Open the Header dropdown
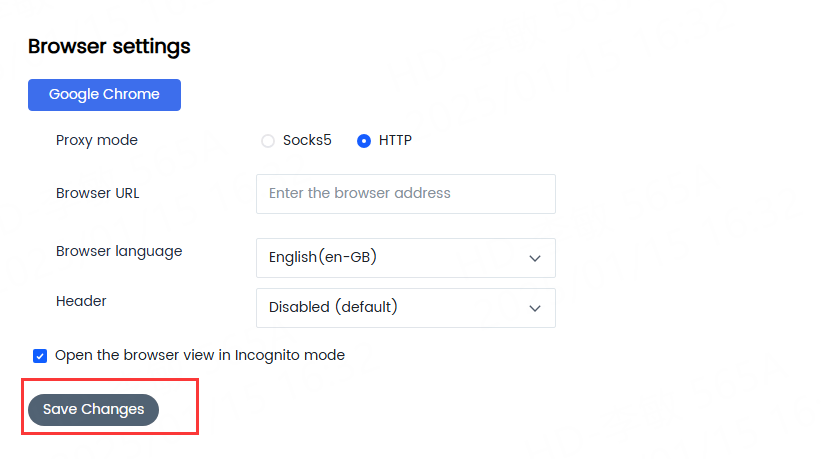This screenshot has height=459, width=822. pos(405,308)
